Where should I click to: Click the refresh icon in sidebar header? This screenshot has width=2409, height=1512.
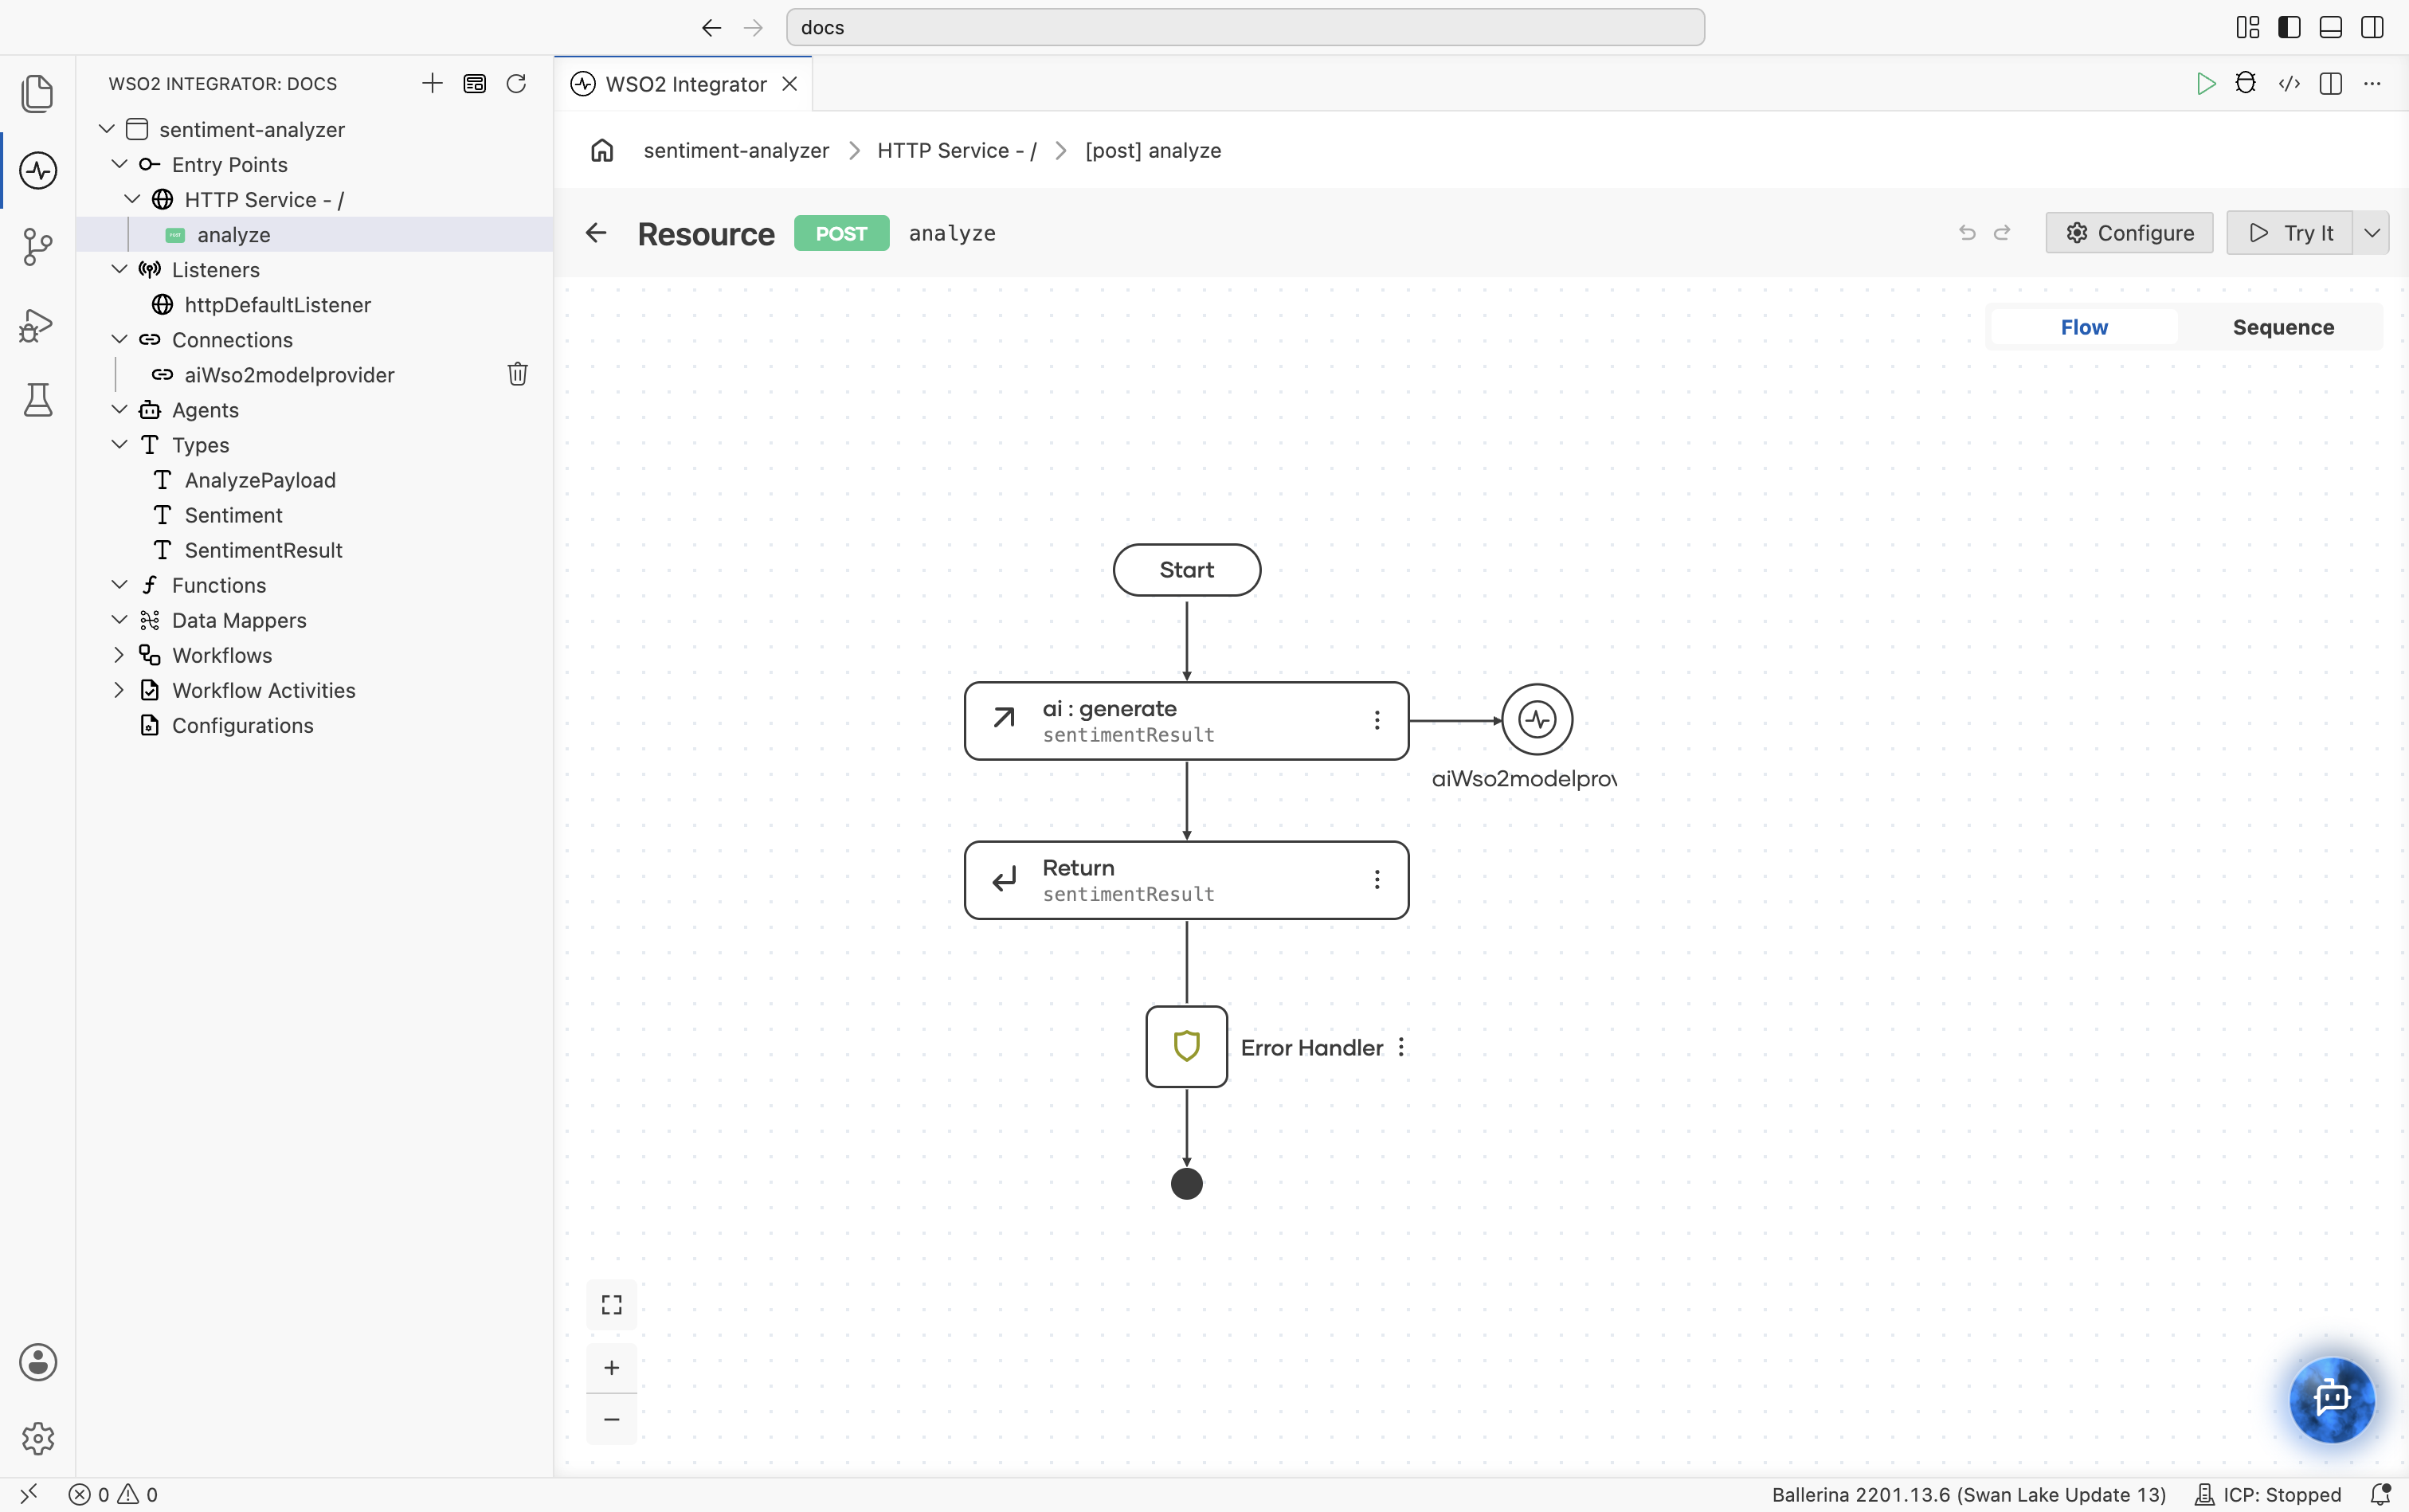[516, 83]
